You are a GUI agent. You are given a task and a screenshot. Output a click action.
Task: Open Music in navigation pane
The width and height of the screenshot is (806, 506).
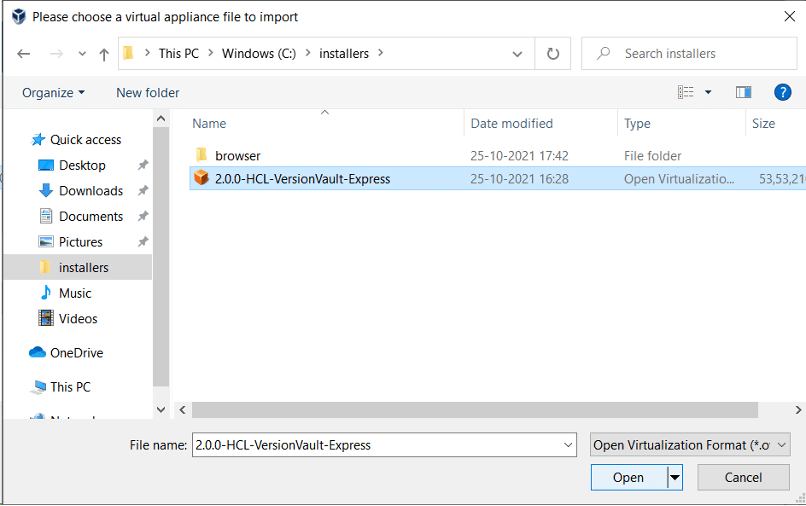(75, 293)
